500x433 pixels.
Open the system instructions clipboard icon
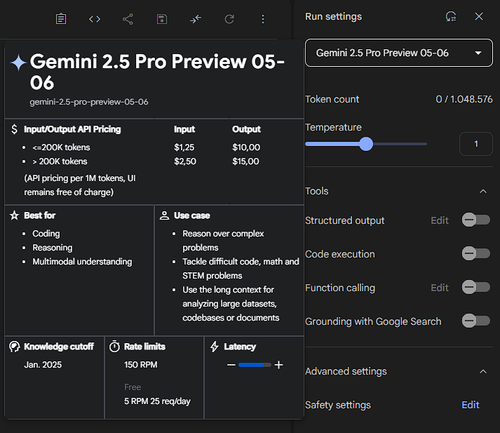(x=61, y=19)
